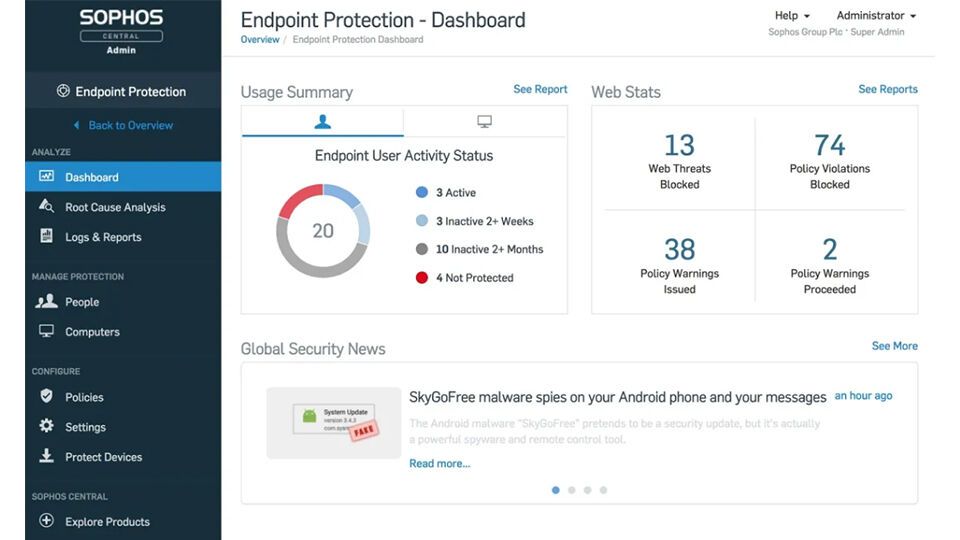
Task: Select the third news carousel dot
Action: pos(587,490)
